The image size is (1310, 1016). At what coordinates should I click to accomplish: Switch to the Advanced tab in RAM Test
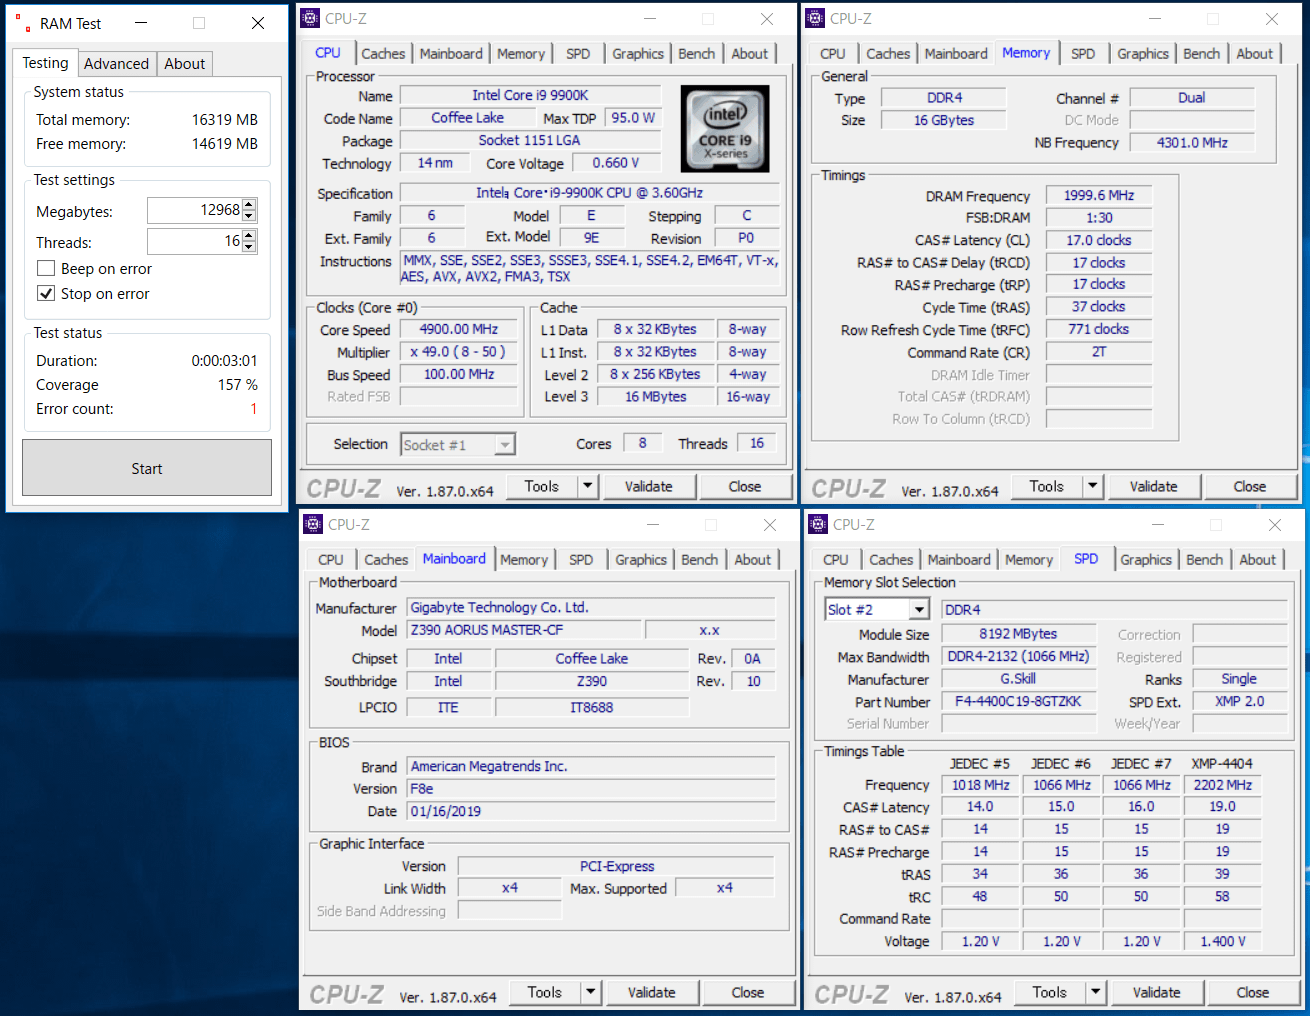(116, 63)
